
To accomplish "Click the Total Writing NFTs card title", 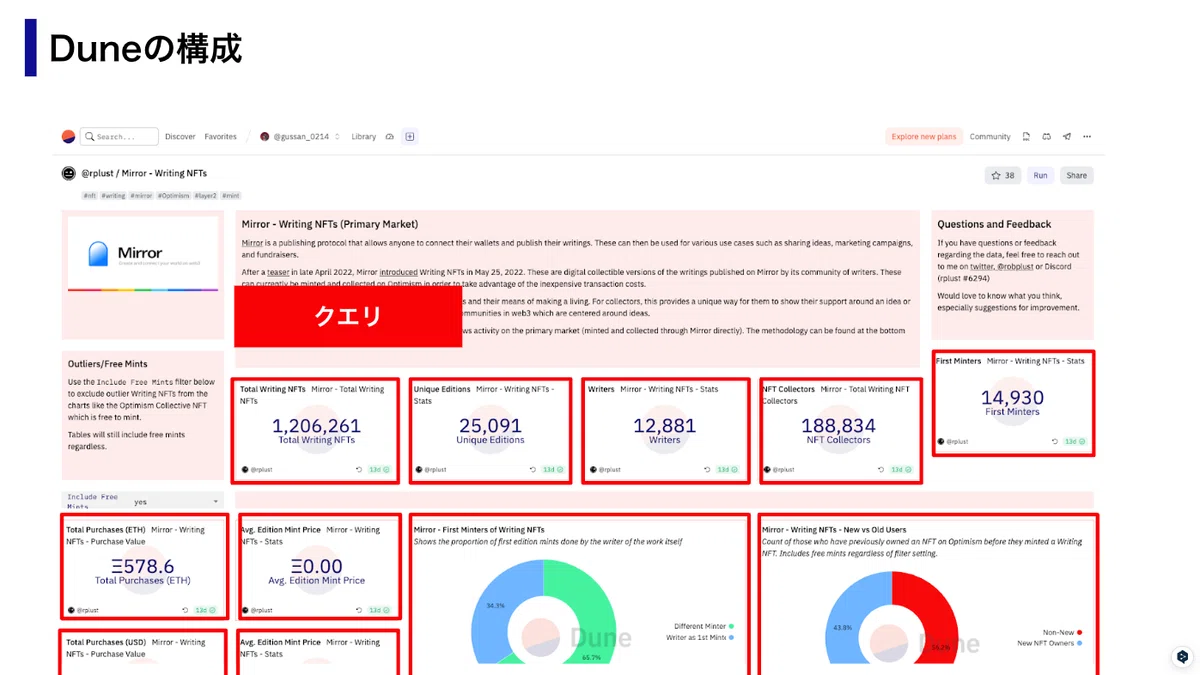I will [273, 389].
